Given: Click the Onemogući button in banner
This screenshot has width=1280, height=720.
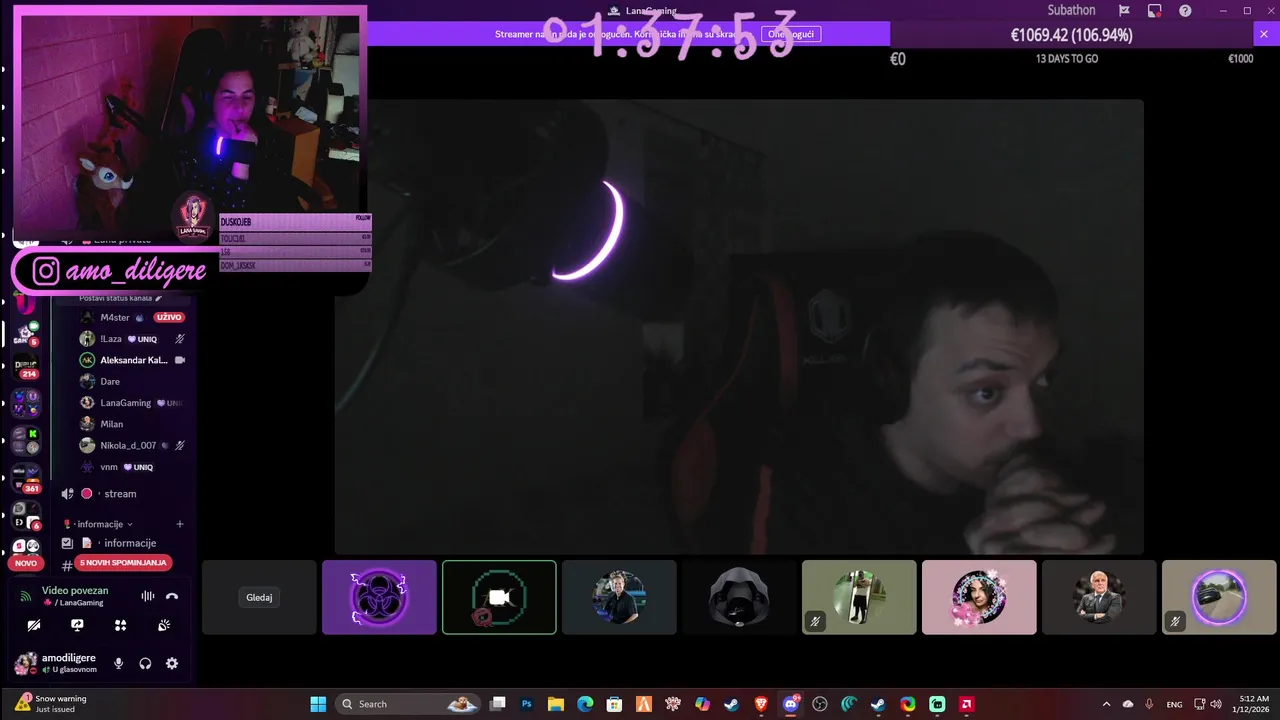Looking at the screenshot, I should tap(790, 34).
